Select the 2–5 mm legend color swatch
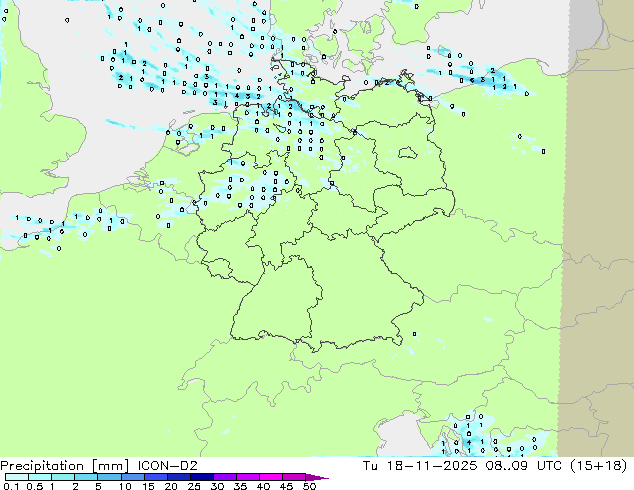This screenshot has width=634, height=490. pos(86,477)
